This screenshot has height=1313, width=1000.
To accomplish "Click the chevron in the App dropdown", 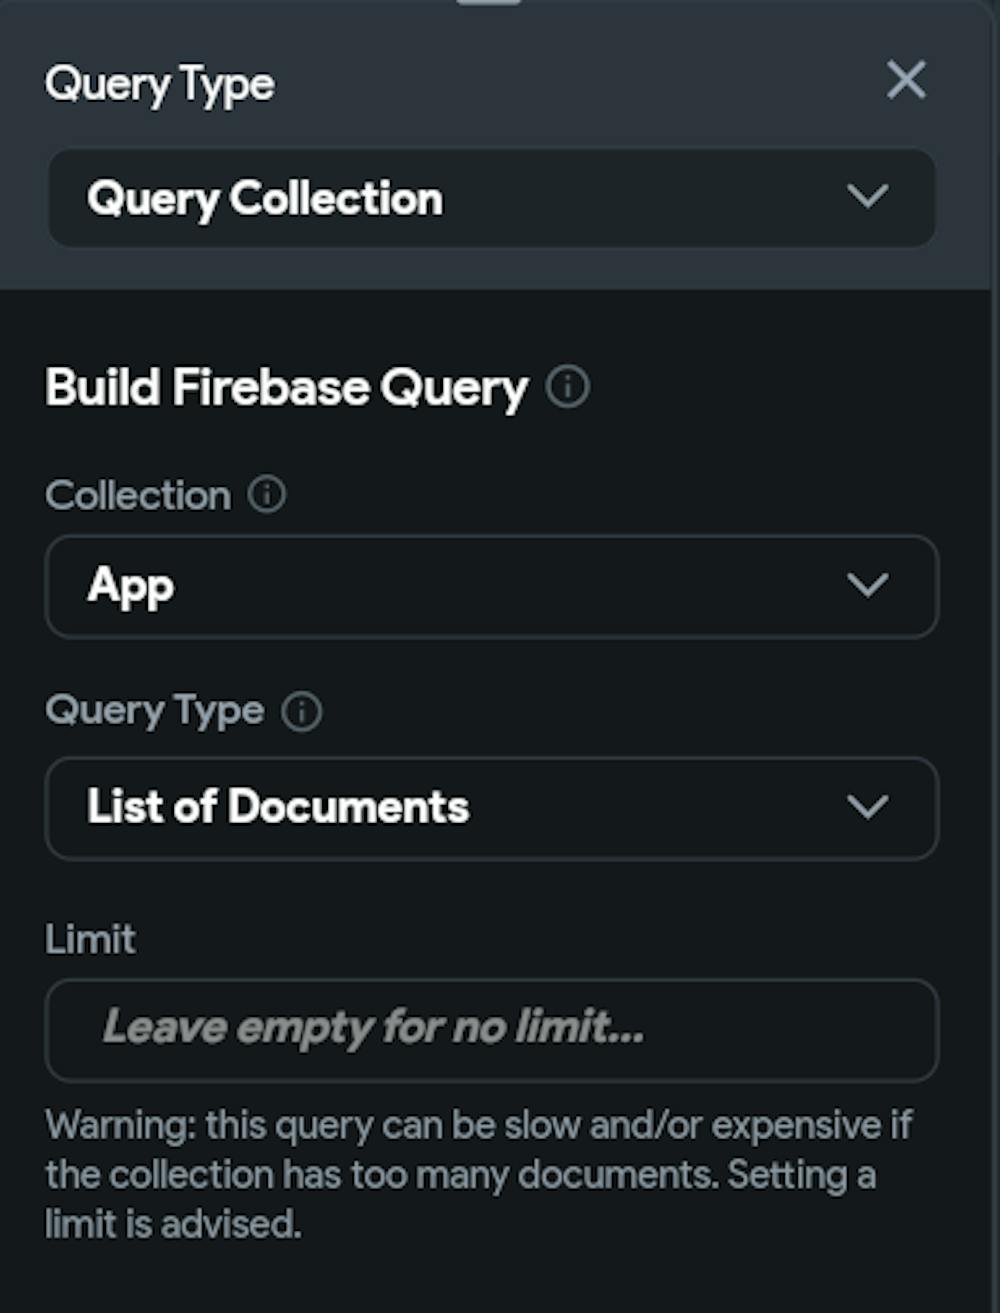I will [866, 584].
